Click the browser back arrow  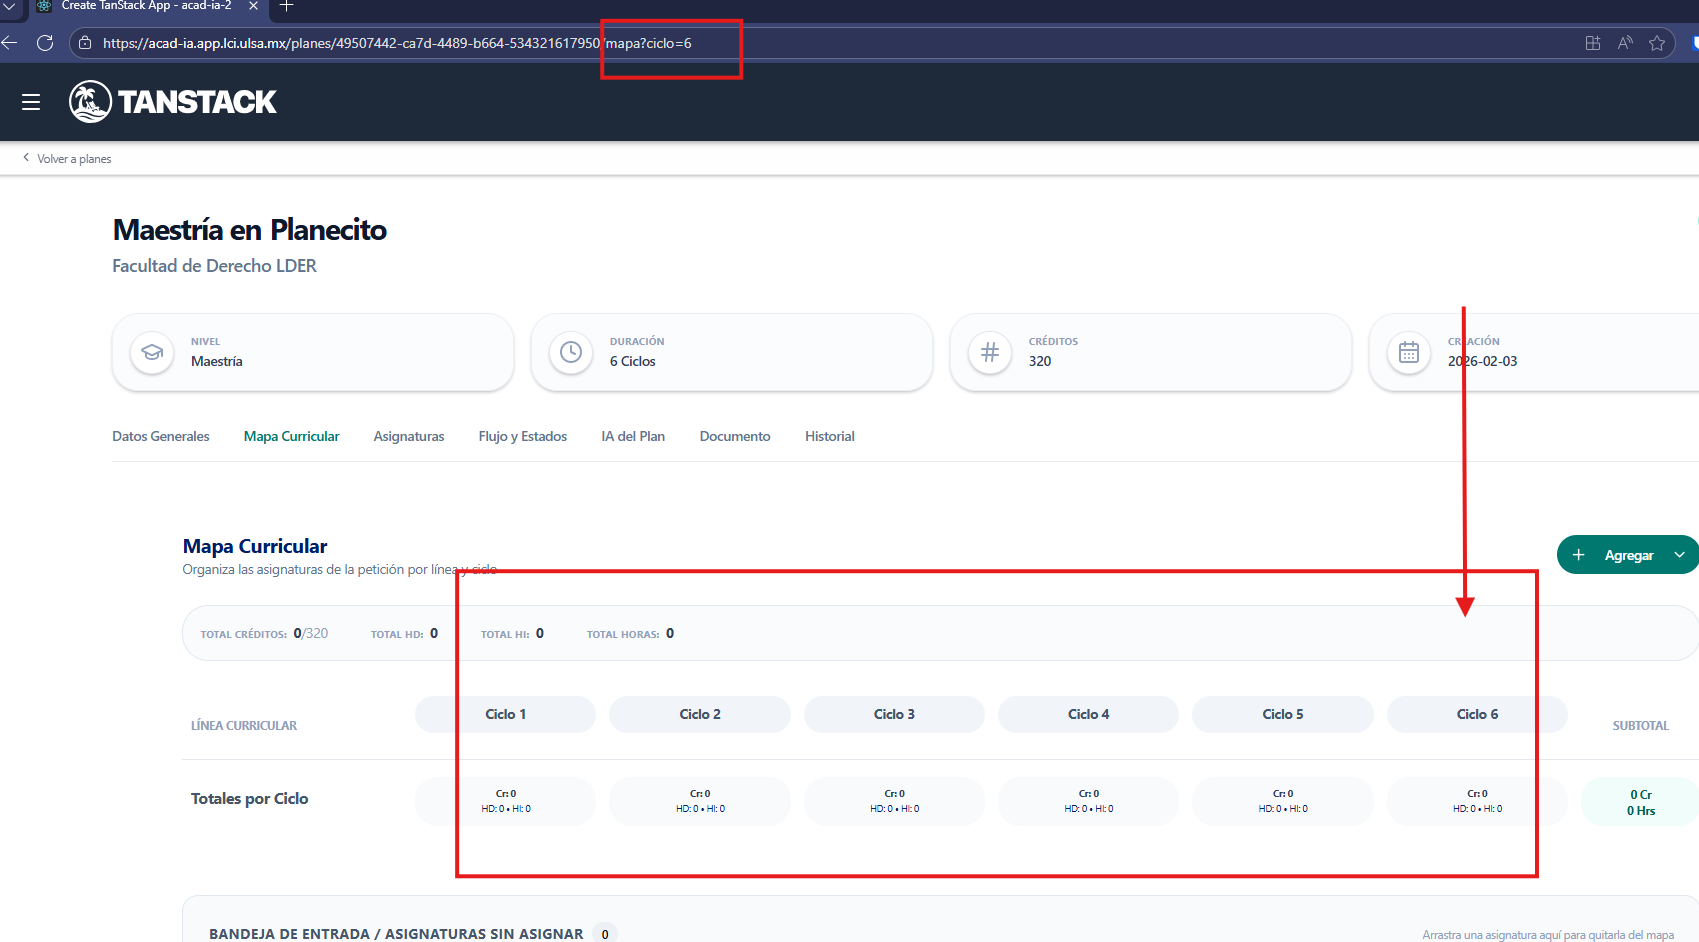(x=10, y=43)
